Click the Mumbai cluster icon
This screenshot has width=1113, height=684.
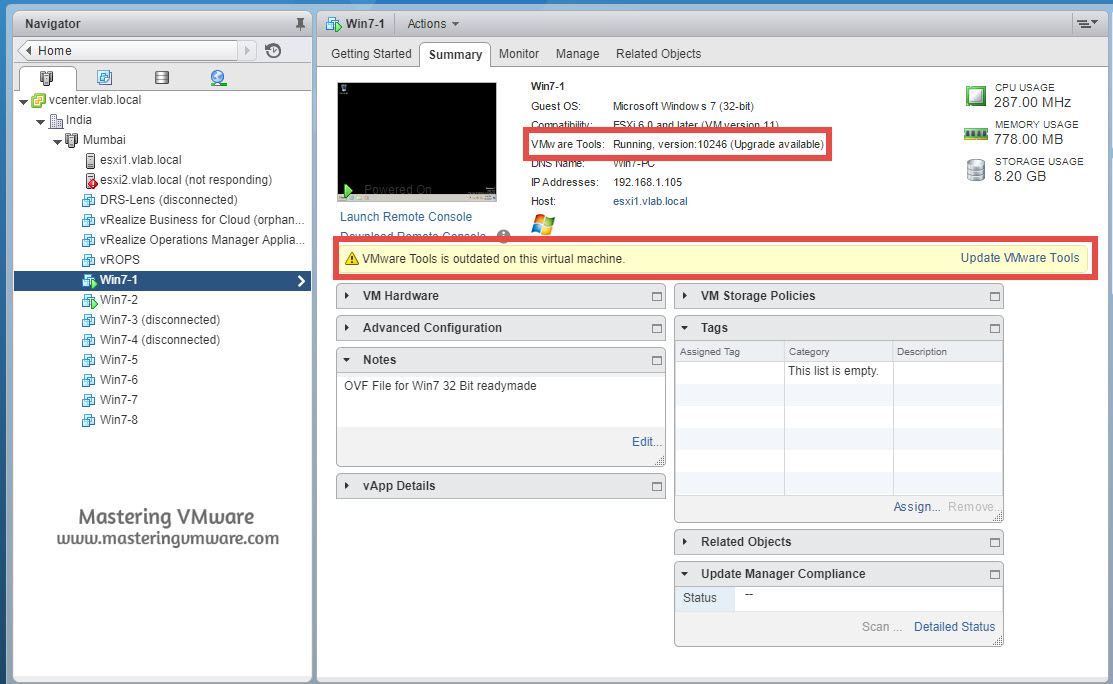[72, 140]
